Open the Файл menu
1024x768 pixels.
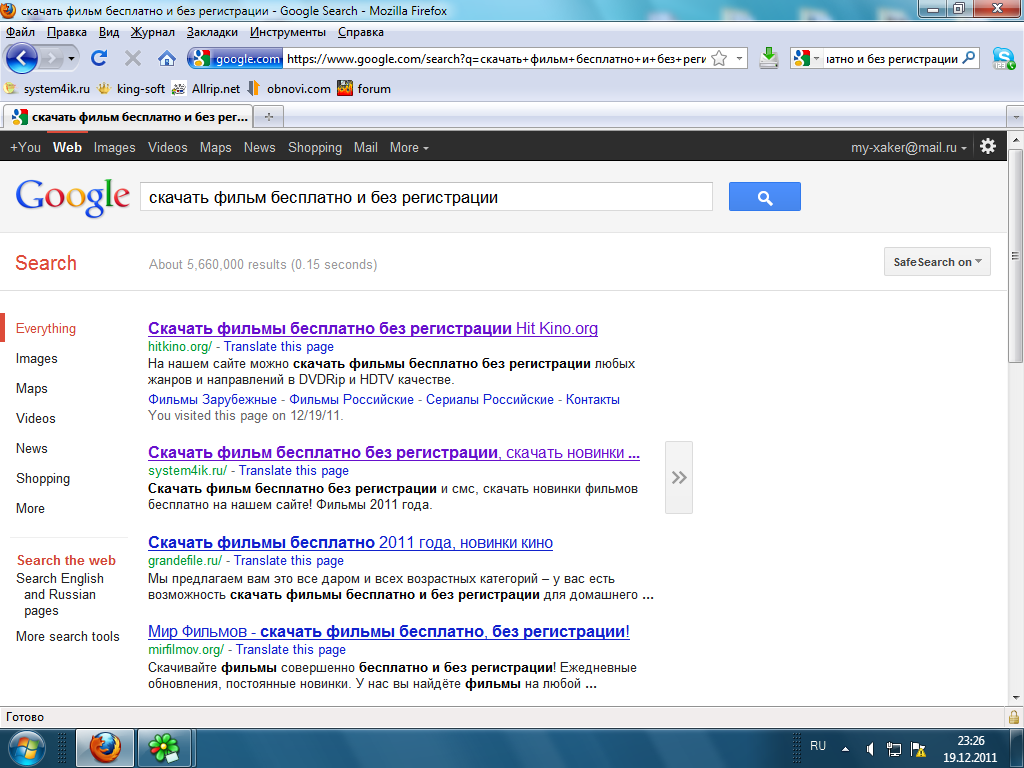(20, 32)
